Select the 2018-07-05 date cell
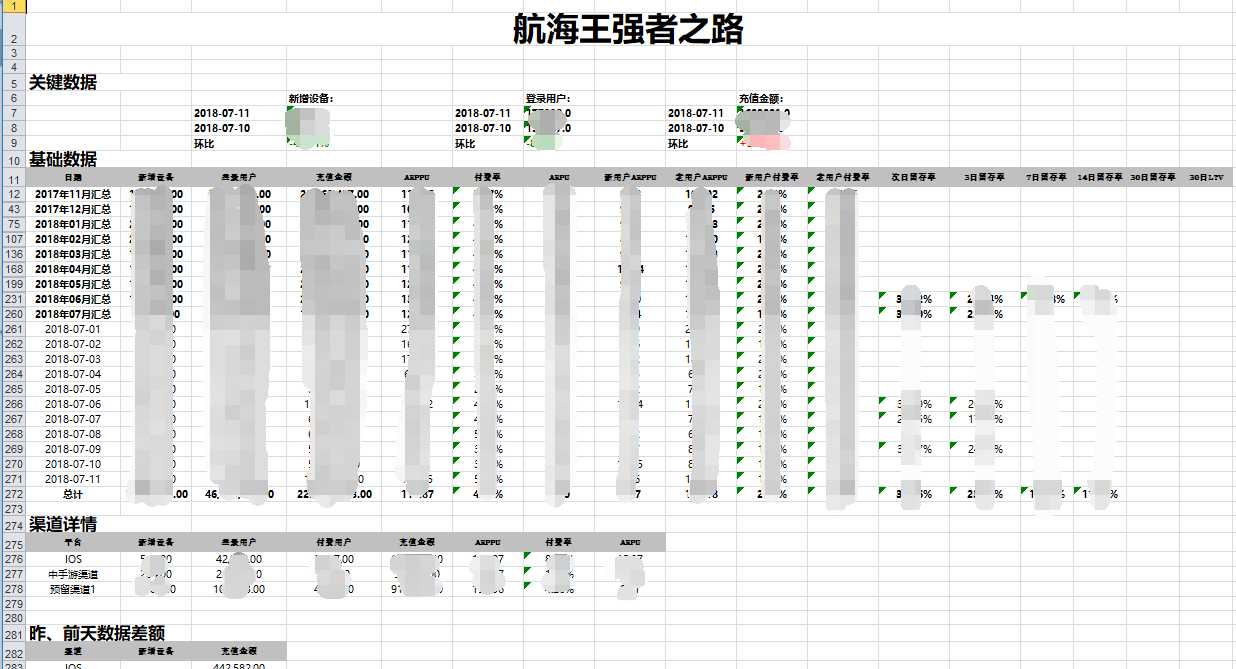This screenshot has width=1236, height=669. coord(73,389)
